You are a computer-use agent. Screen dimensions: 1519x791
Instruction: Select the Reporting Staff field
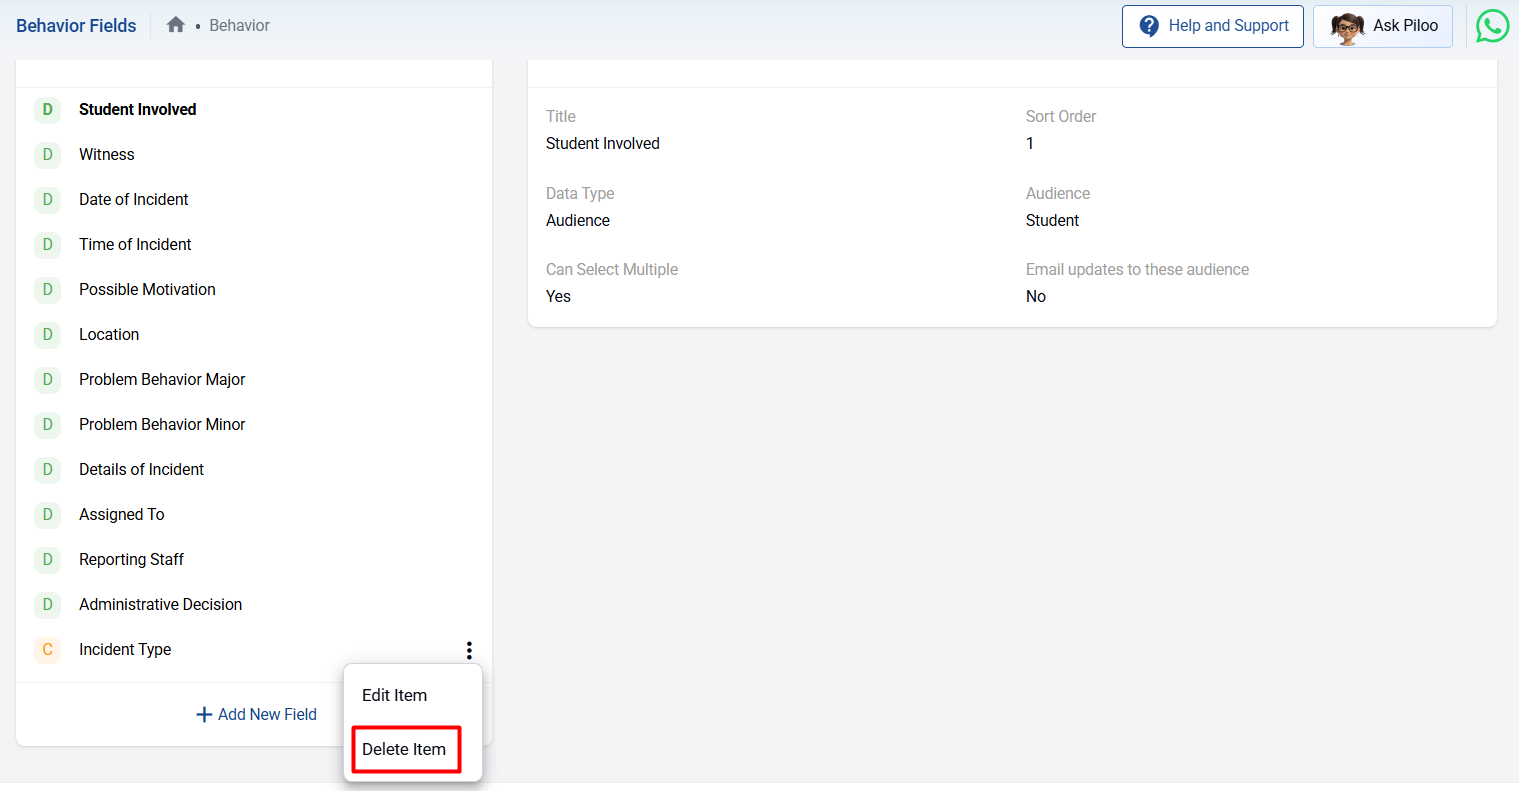click(131, 560)
